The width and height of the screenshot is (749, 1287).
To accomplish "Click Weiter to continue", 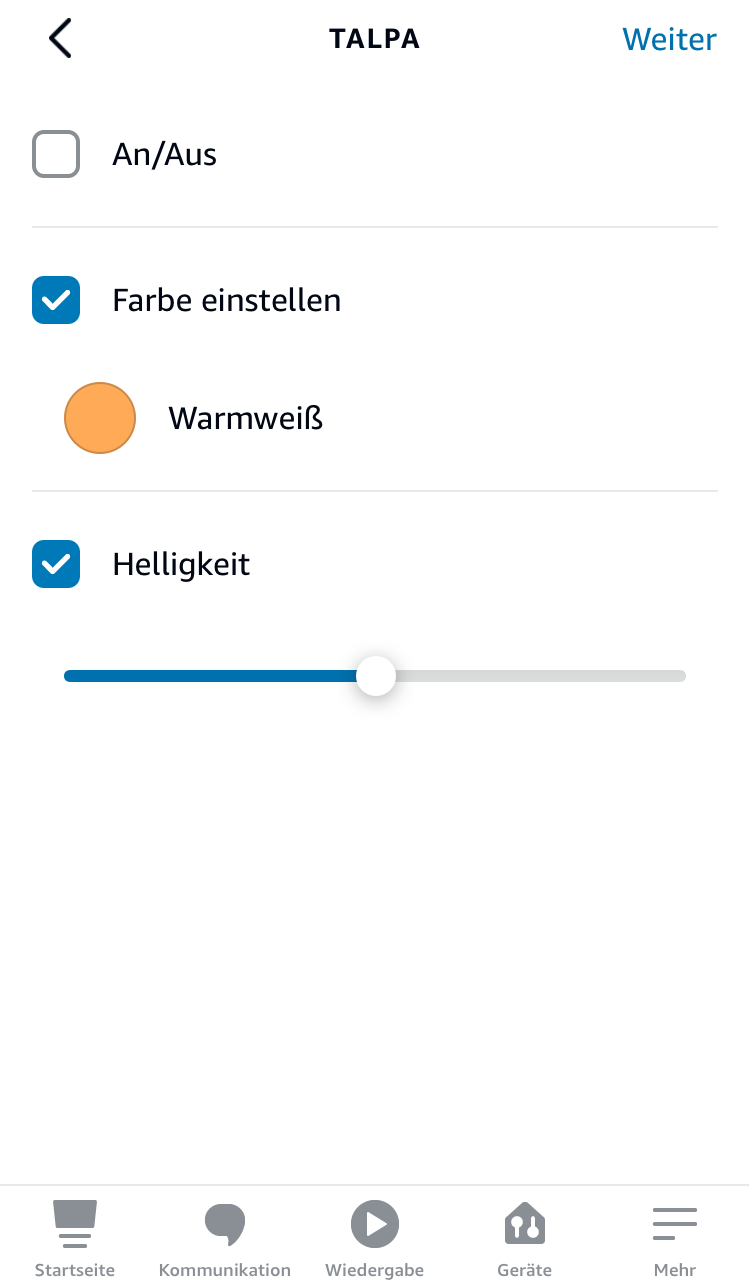I will point(669,39).
